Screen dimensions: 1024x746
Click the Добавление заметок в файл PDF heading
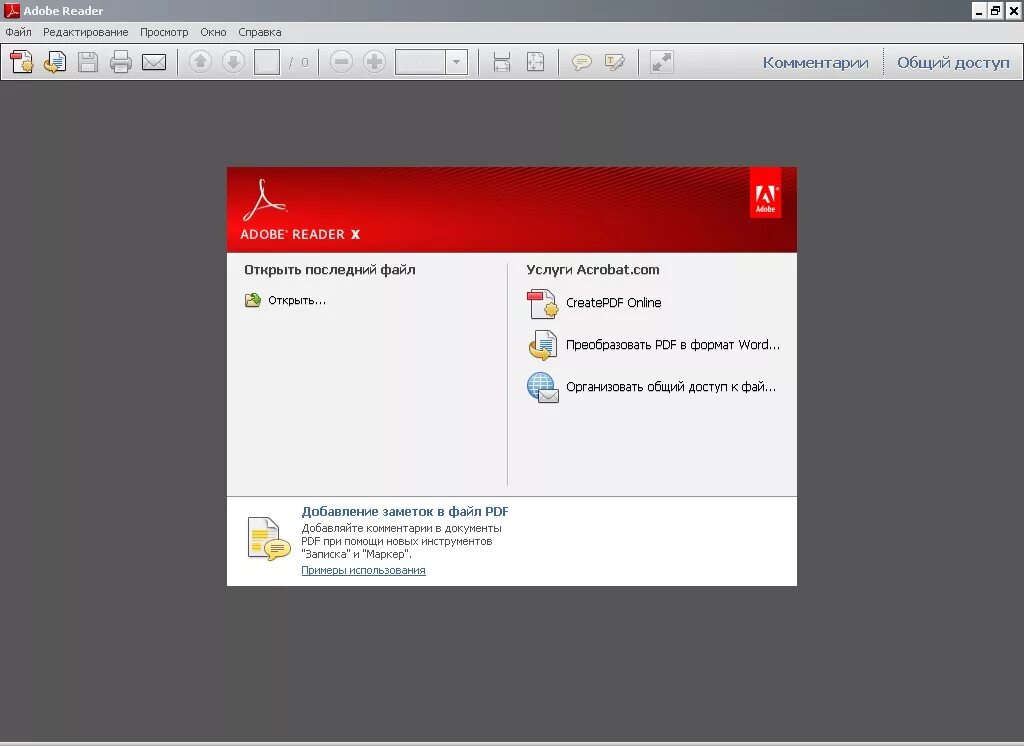[x=405, y=511]
